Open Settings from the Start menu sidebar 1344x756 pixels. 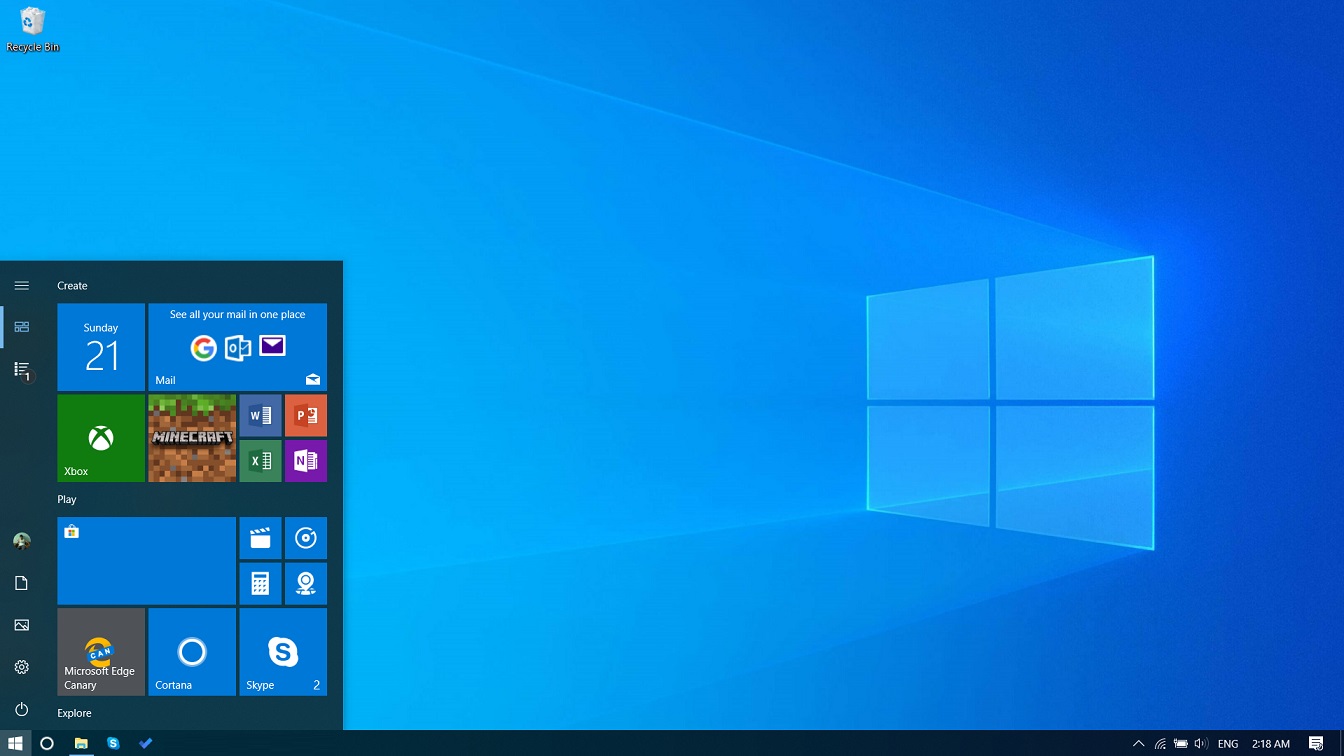[21, 666]
